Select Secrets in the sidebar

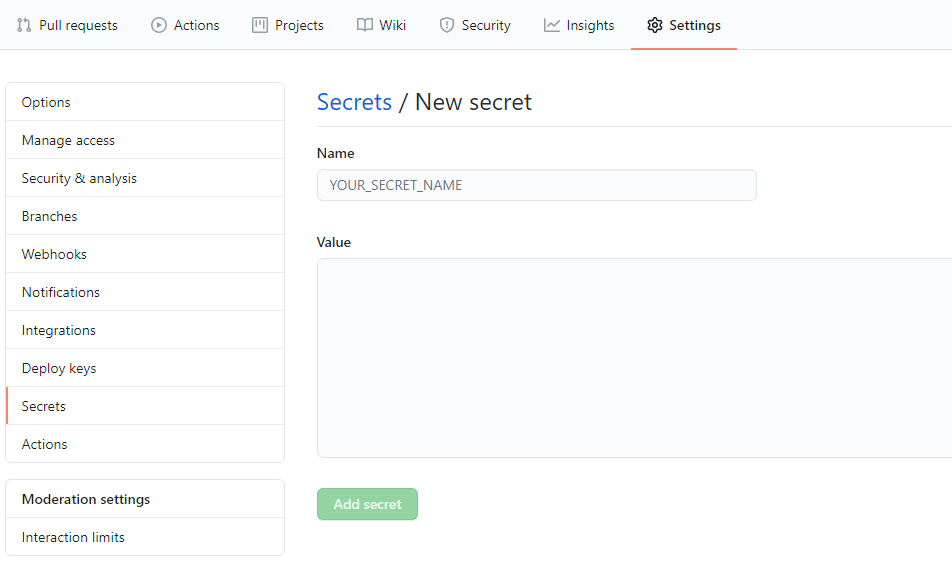pyautogui.click(x=145, y=406)
